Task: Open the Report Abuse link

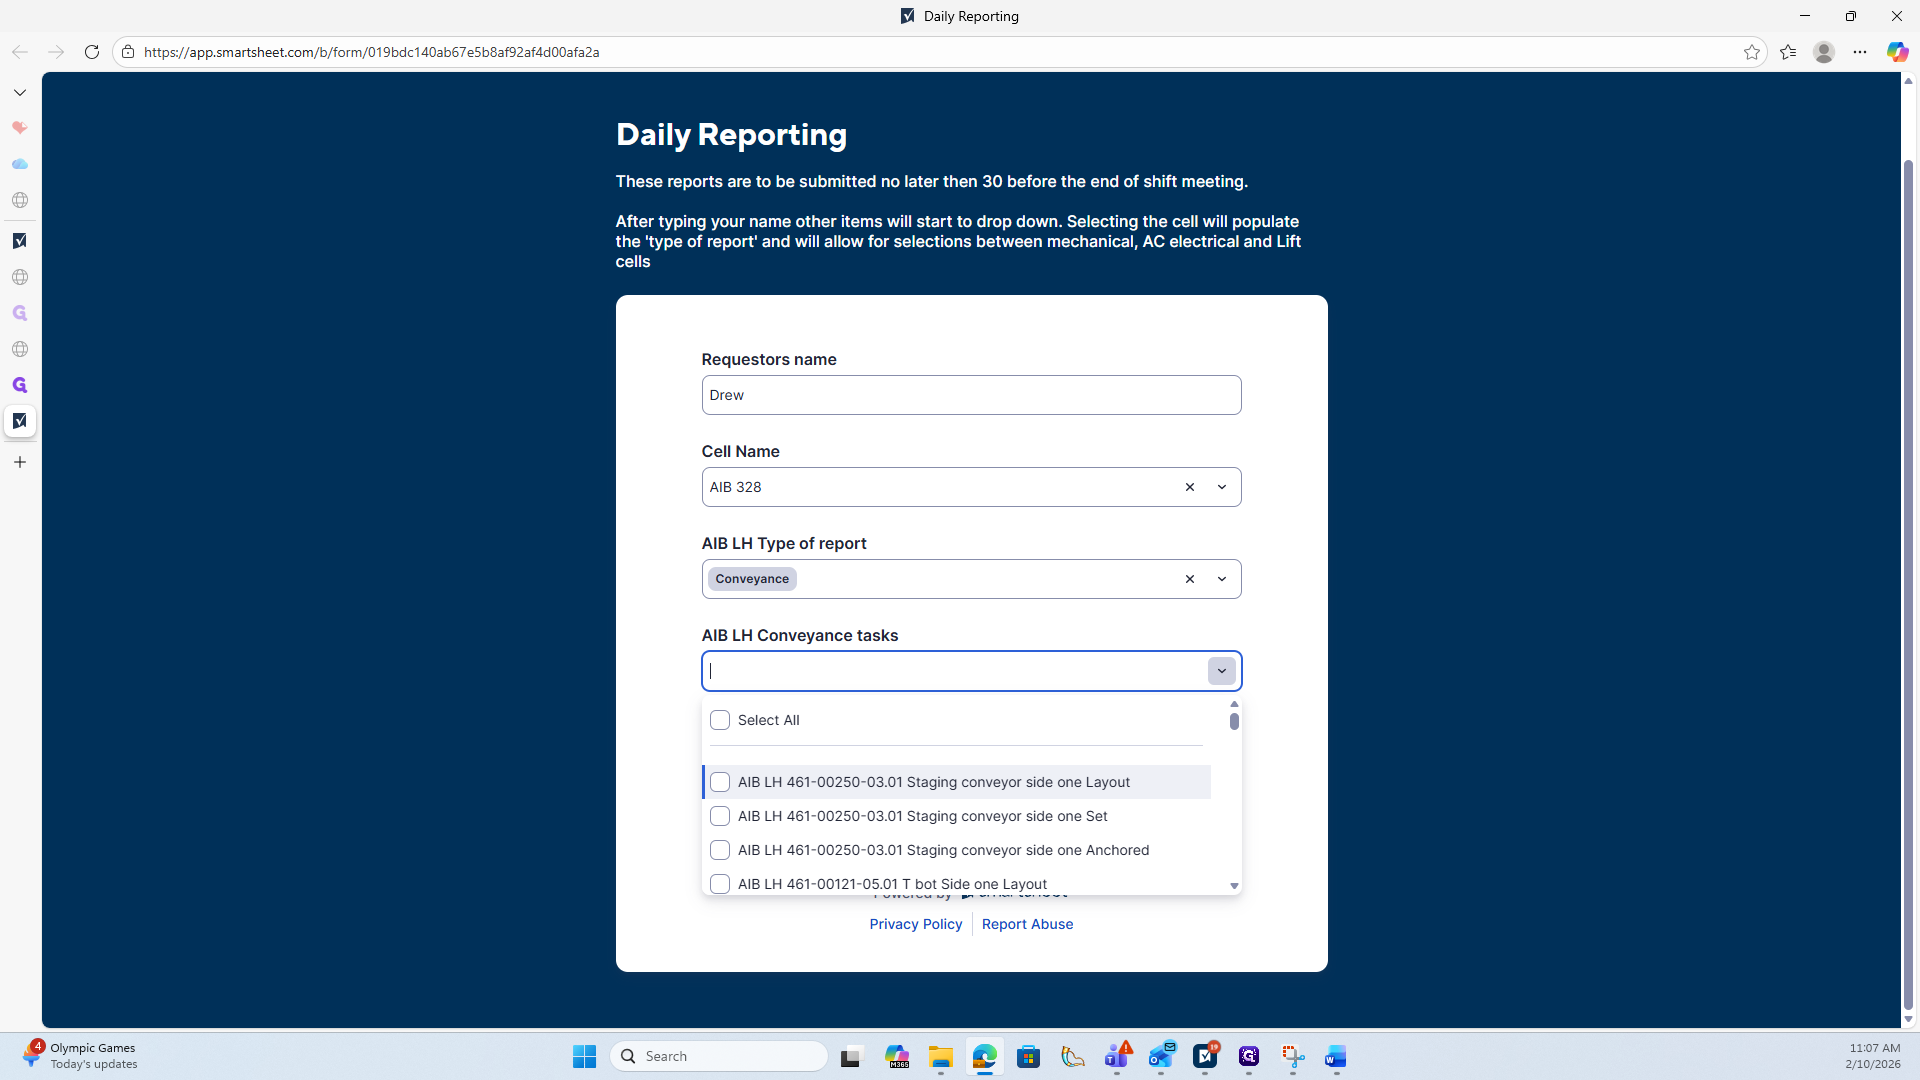Action: [1027, 924]
